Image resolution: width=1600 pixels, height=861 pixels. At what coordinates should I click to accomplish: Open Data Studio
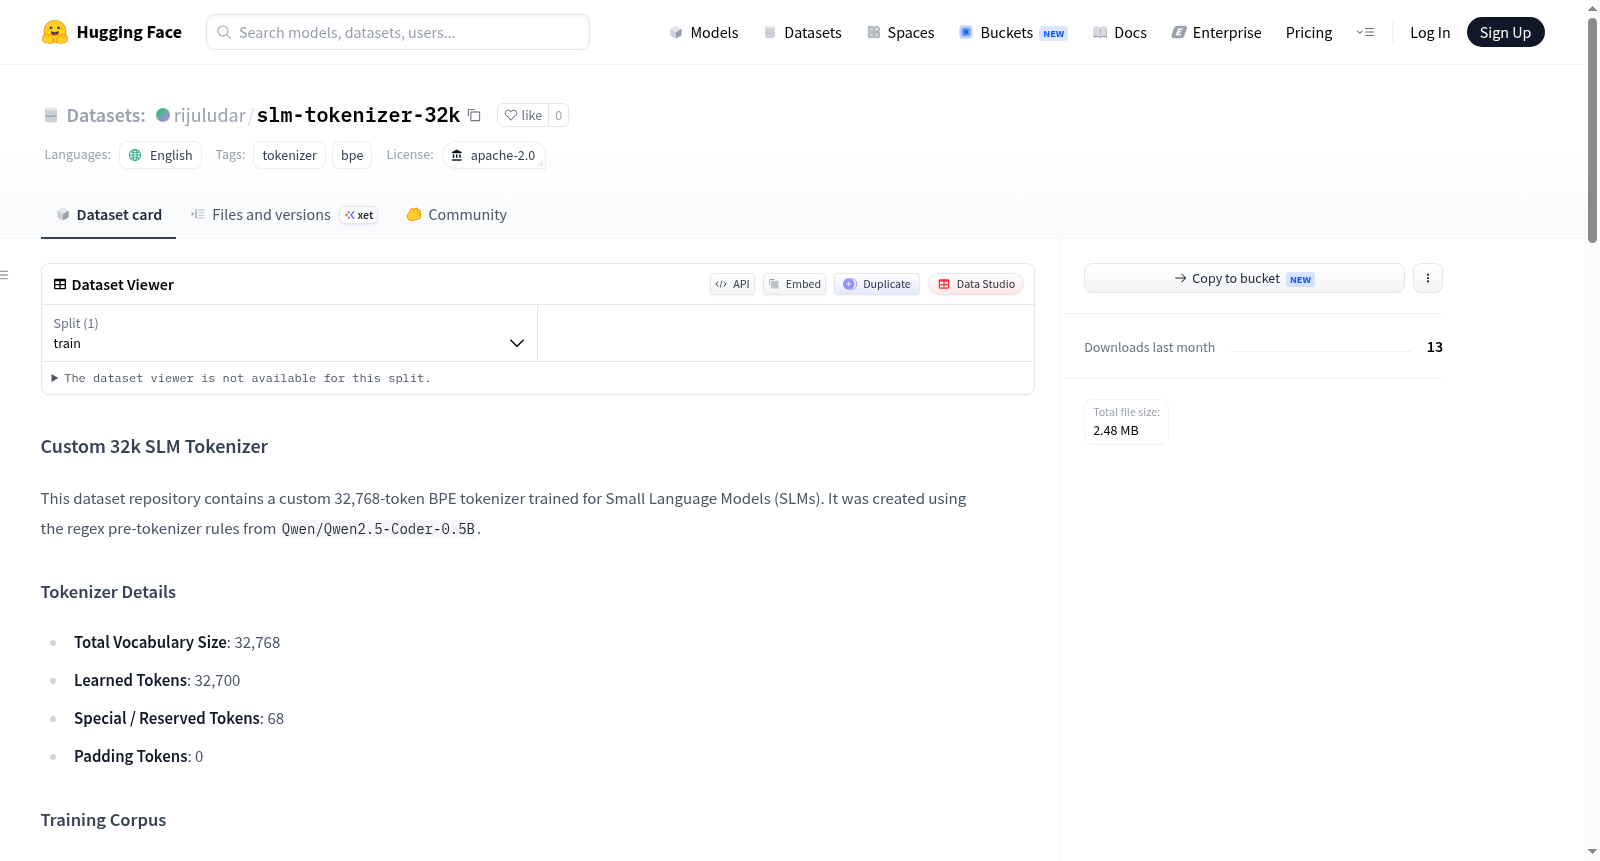[x=976, y=284]
